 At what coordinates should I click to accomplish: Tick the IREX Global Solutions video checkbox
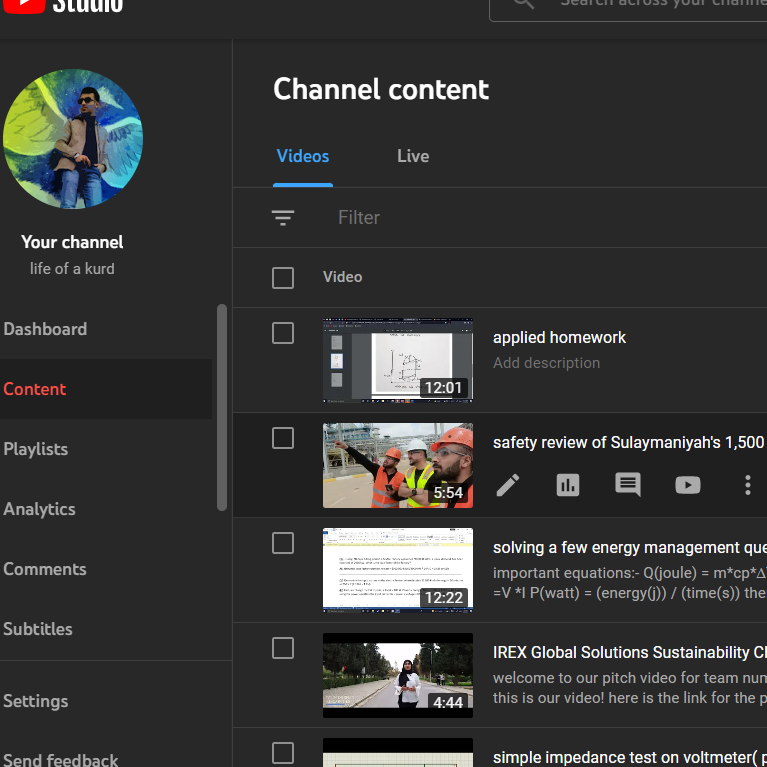[x=283, y=648]
